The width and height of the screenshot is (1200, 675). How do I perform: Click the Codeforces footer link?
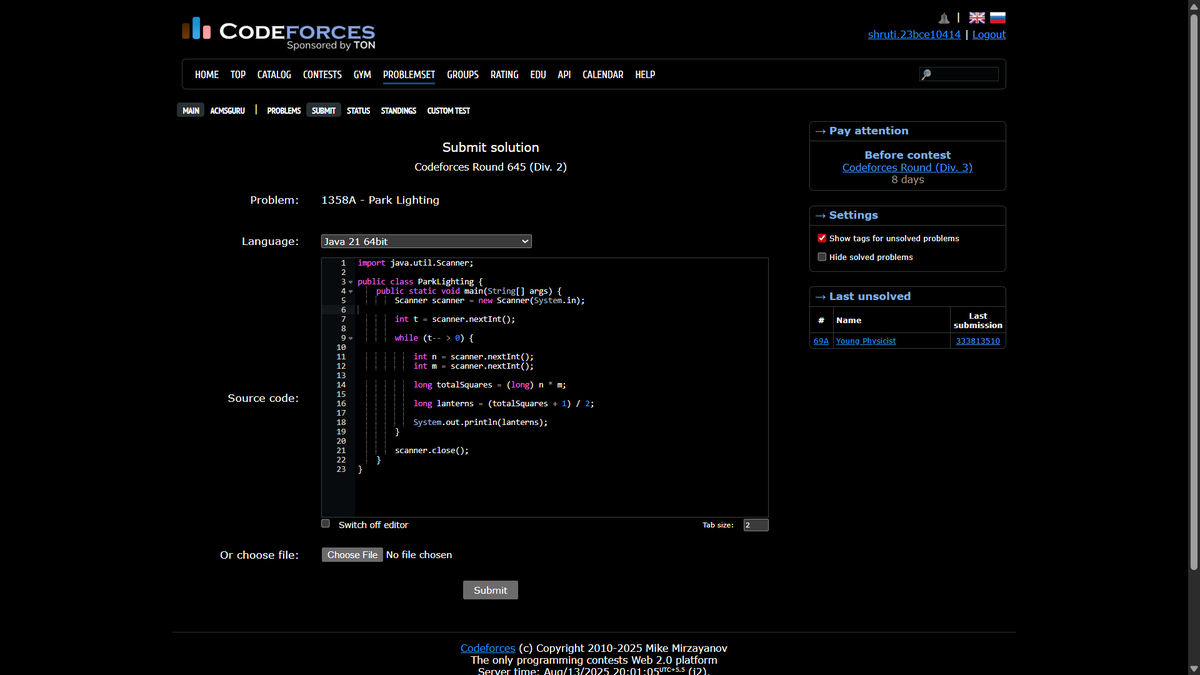click(x=488, y=648)
